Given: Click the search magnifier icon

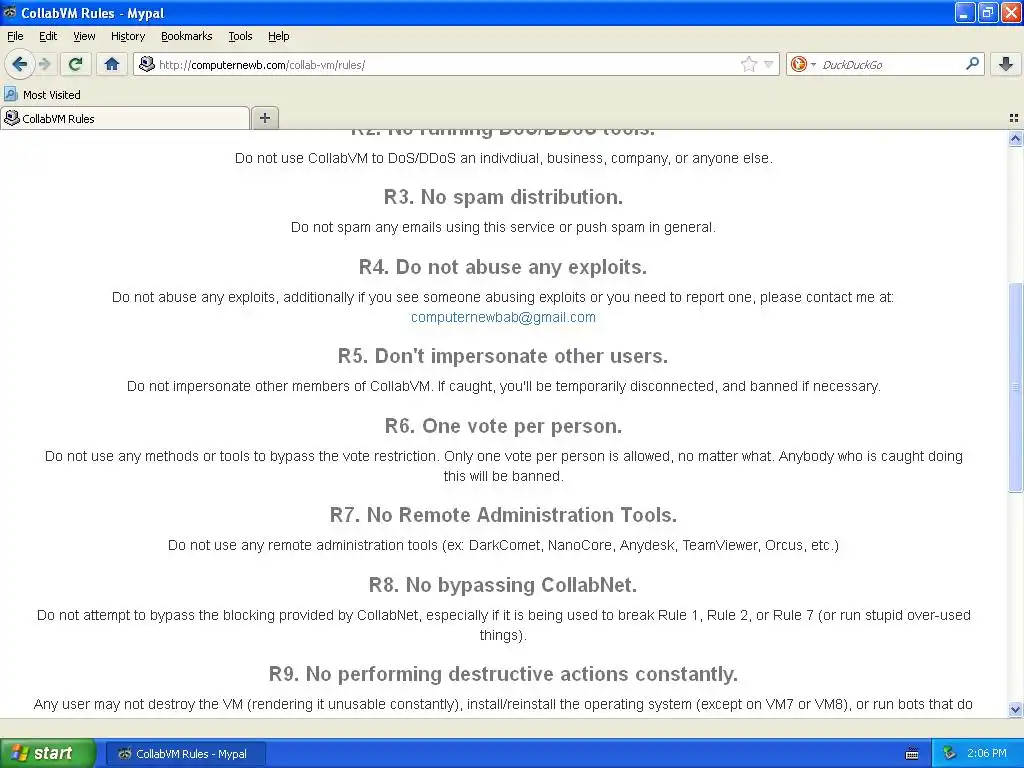Looking at the screenshot, I should 972,64.
